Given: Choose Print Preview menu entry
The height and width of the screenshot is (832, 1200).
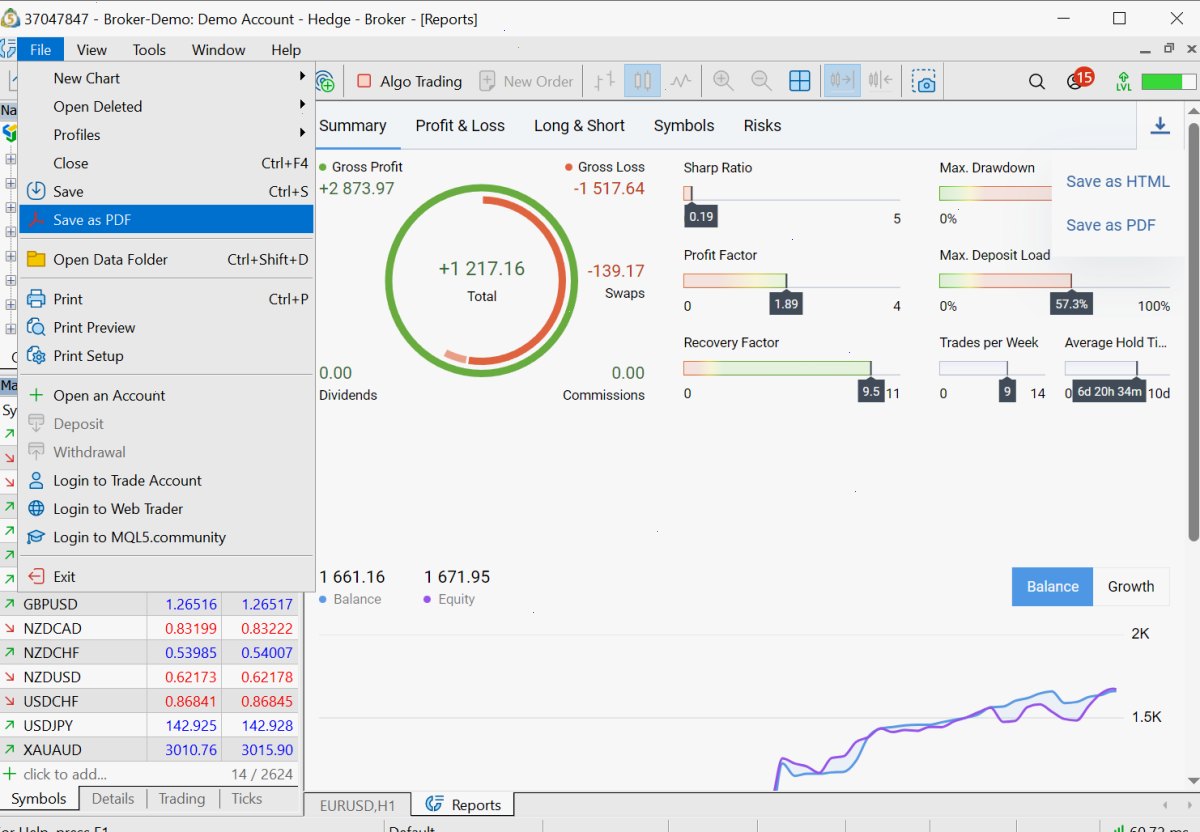Looking at the screenshot, I should (x=166, y=327).
